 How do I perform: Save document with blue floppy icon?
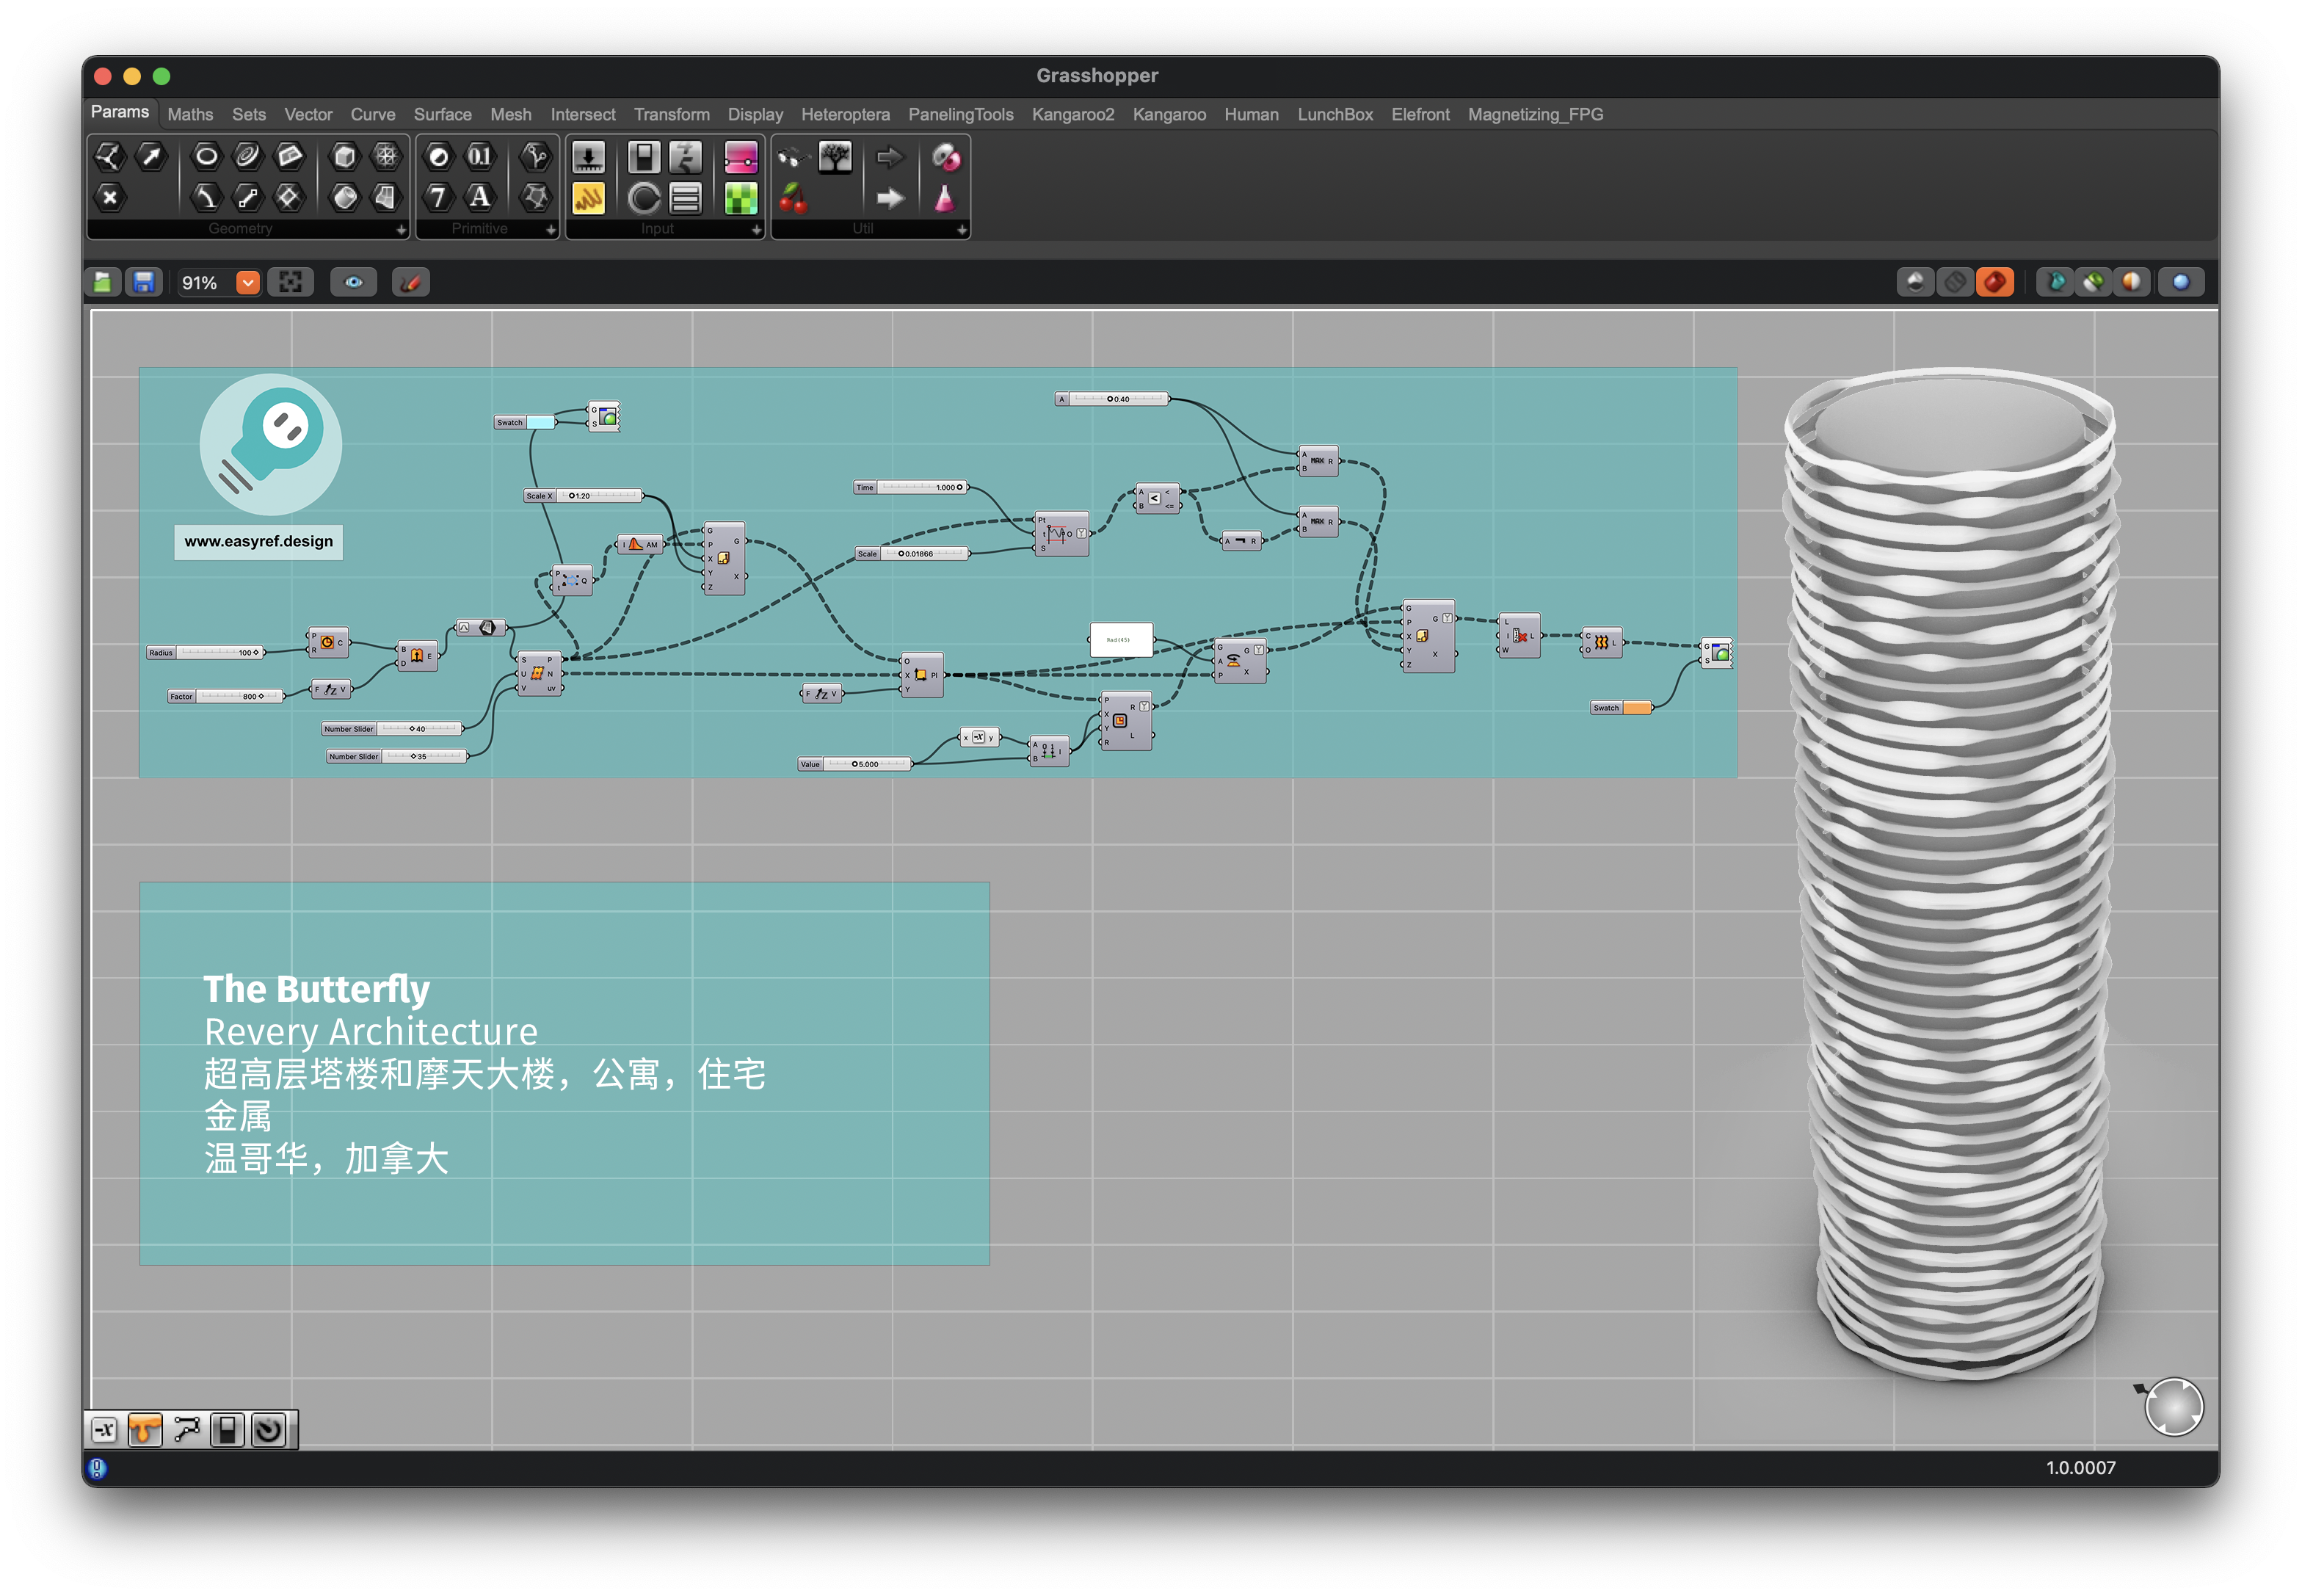pos(144,283)
